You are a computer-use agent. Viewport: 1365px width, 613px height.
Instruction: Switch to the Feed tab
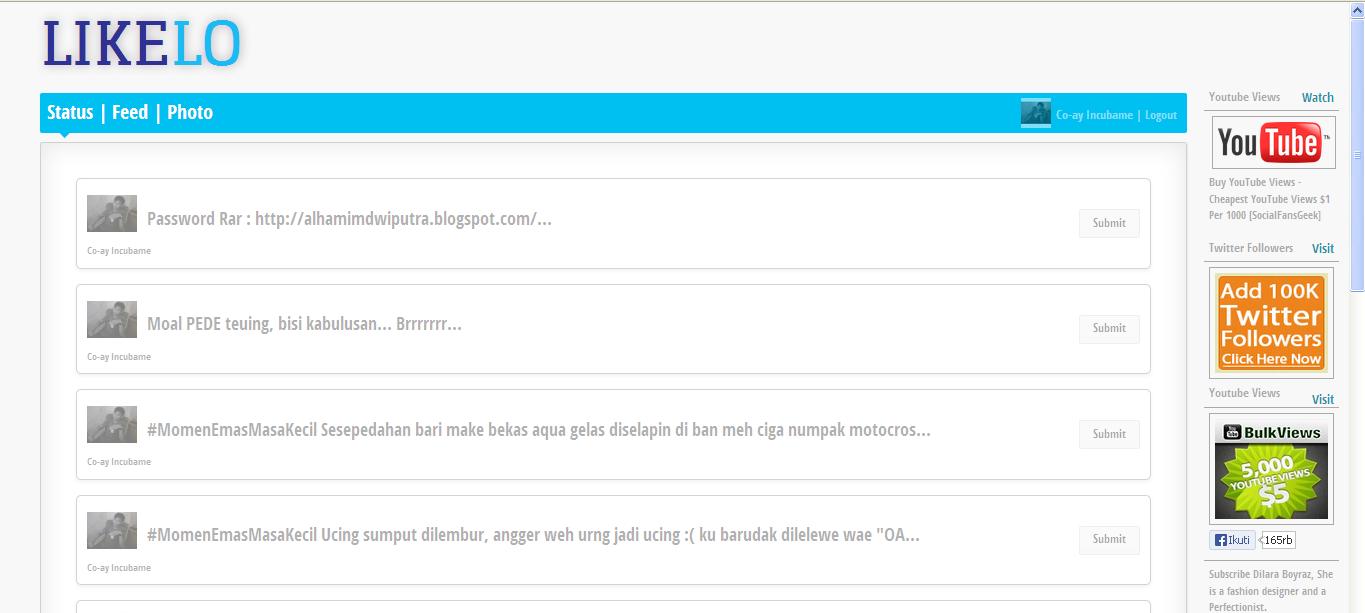point(130,112)
